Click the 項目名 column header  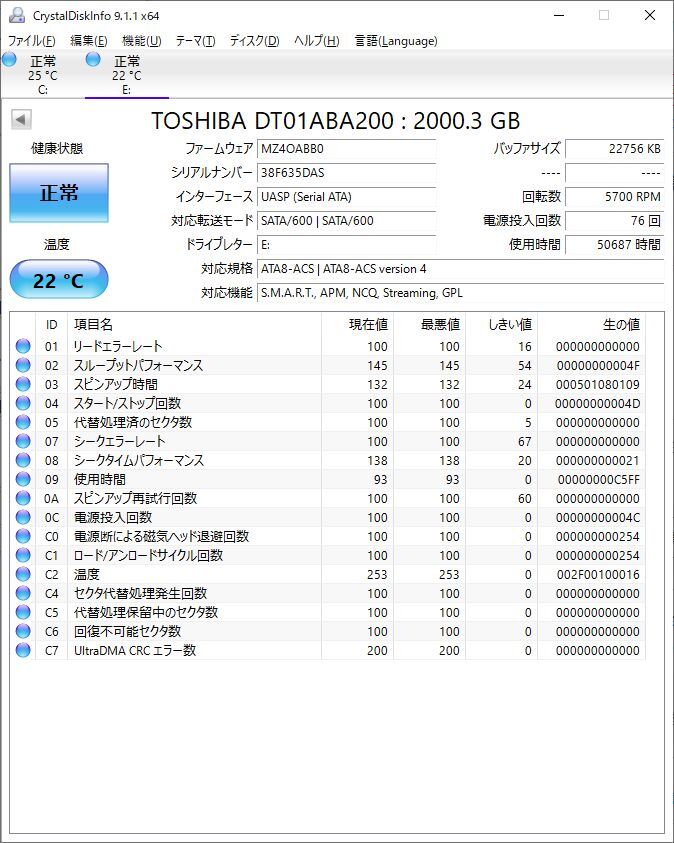pos(195,325)
